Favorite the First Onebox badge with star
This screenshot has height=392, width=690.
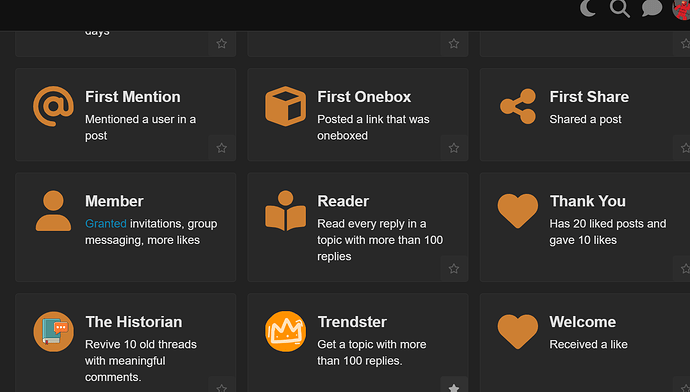(454, 148)
